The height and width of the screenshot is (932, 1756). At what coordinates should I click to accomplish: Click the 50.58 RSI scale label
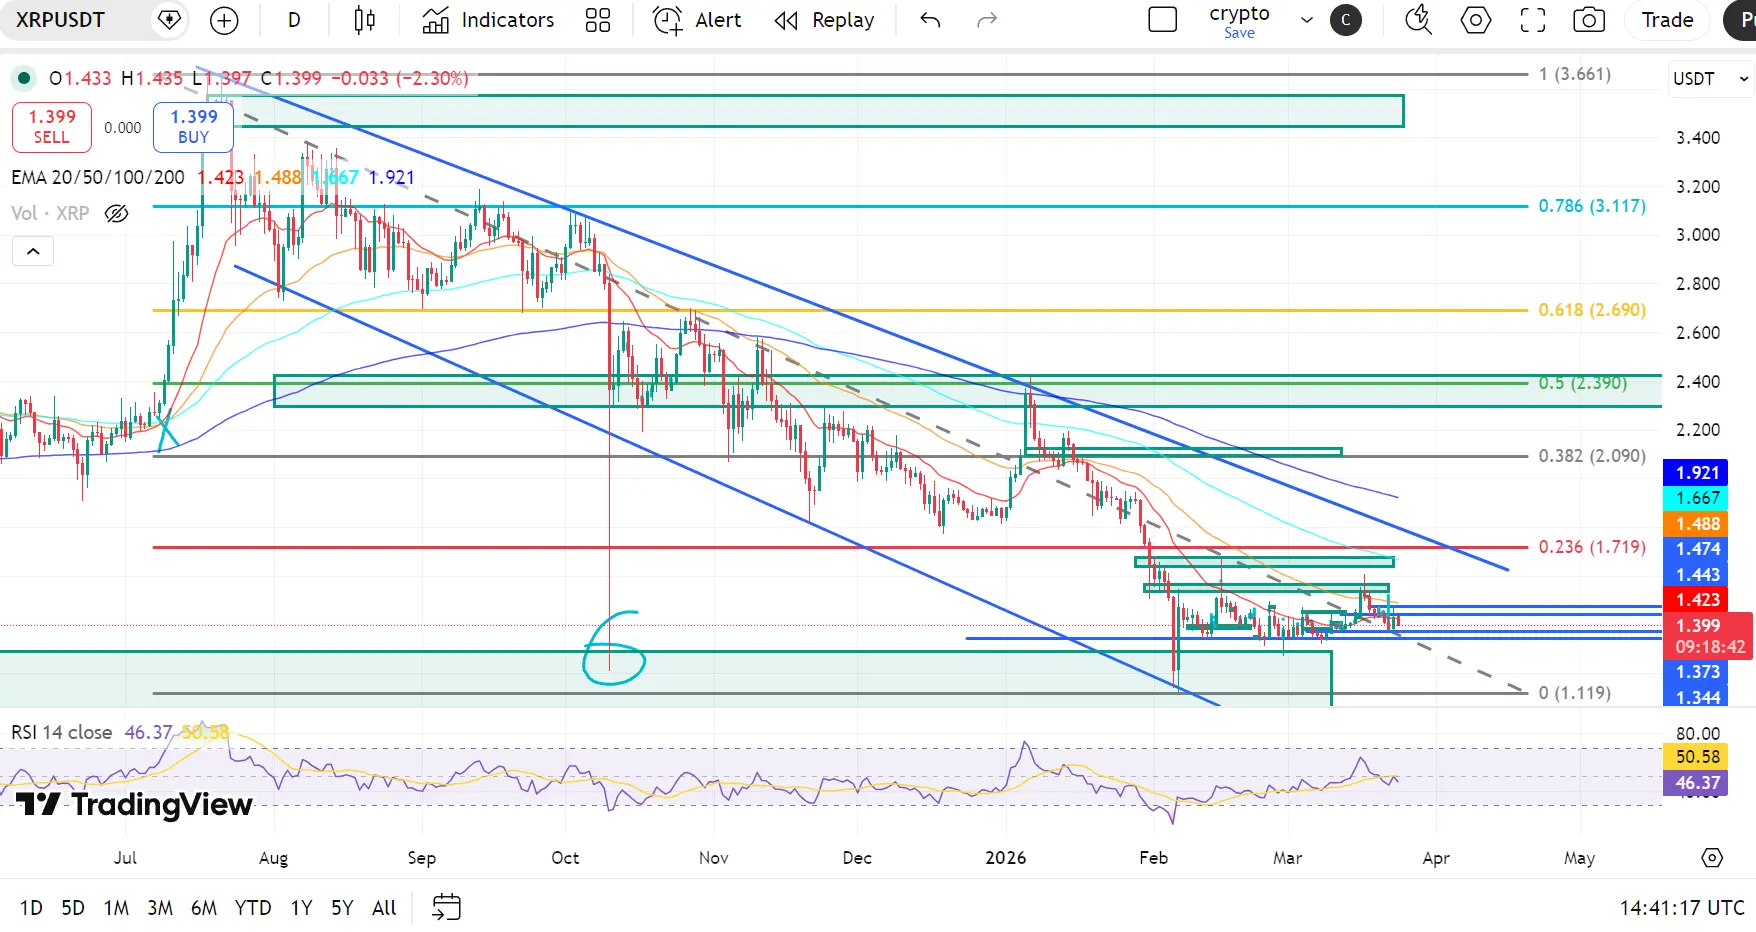[x=1697, y=757]
